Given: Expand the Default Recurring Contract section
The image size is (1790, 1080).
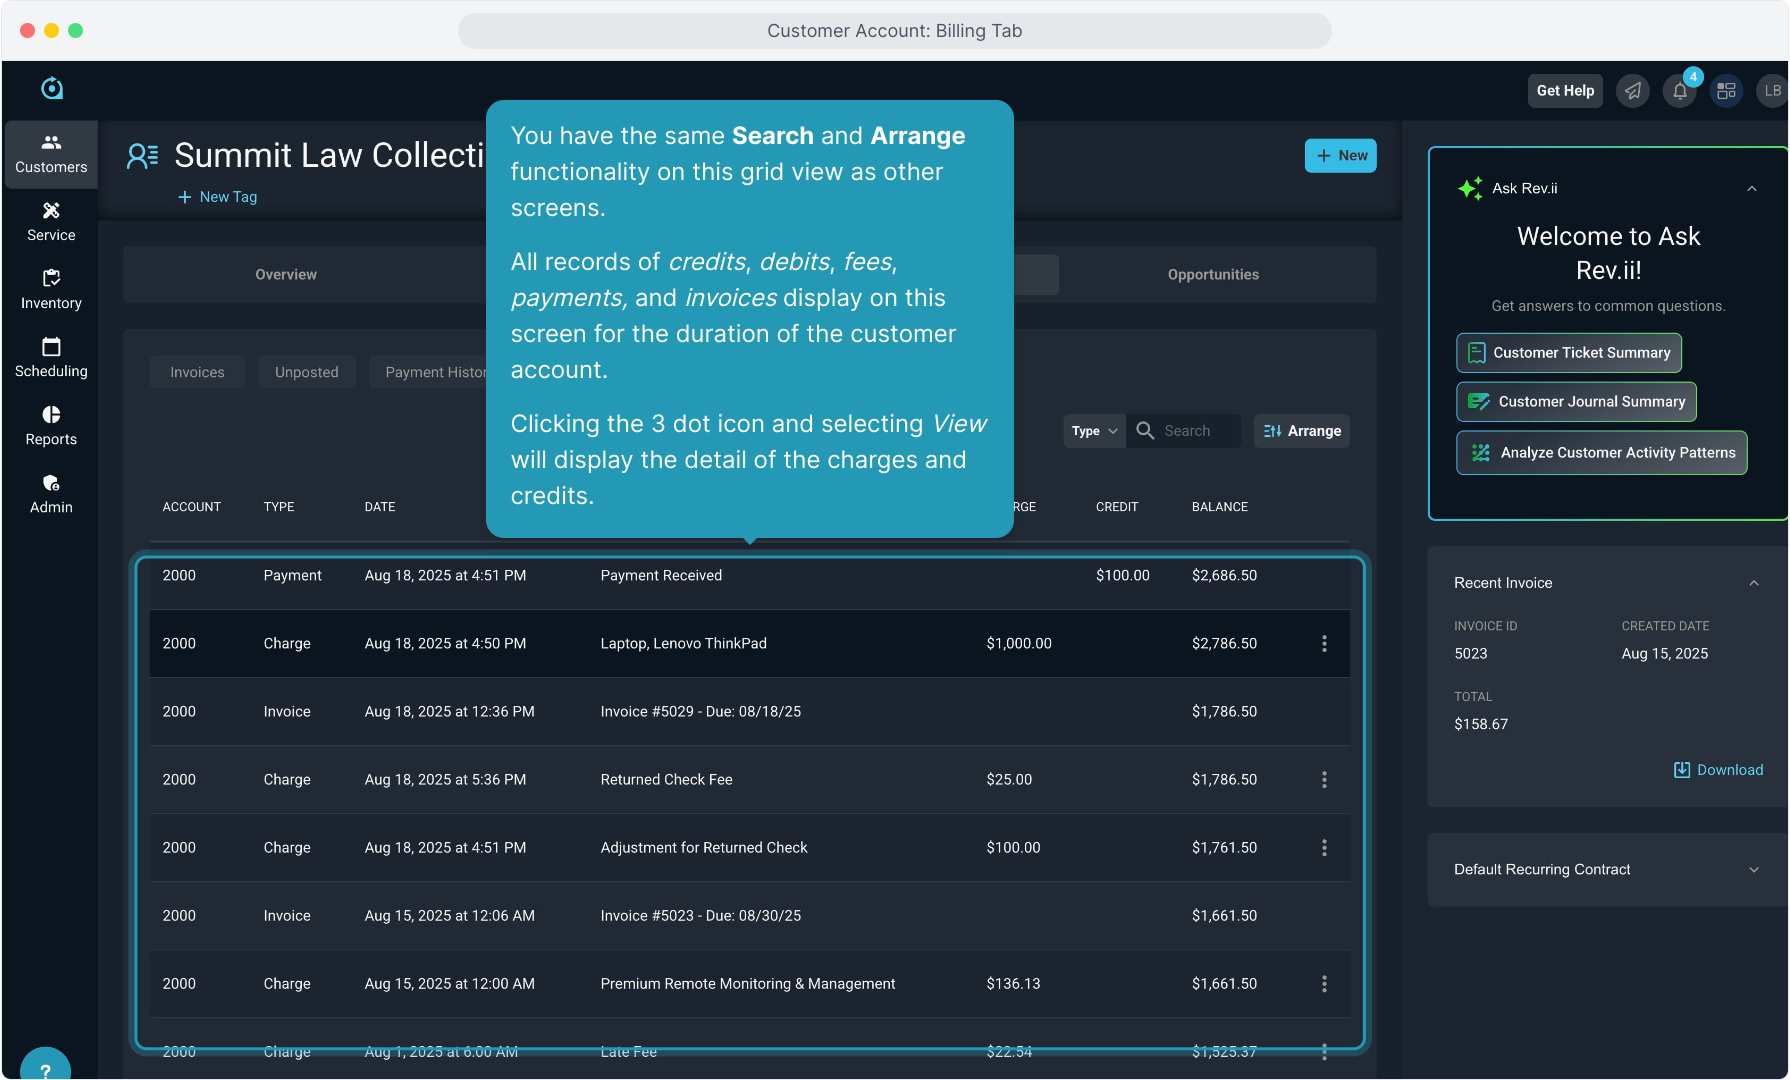Looking at the screenshot, I should click(1753, 870).
